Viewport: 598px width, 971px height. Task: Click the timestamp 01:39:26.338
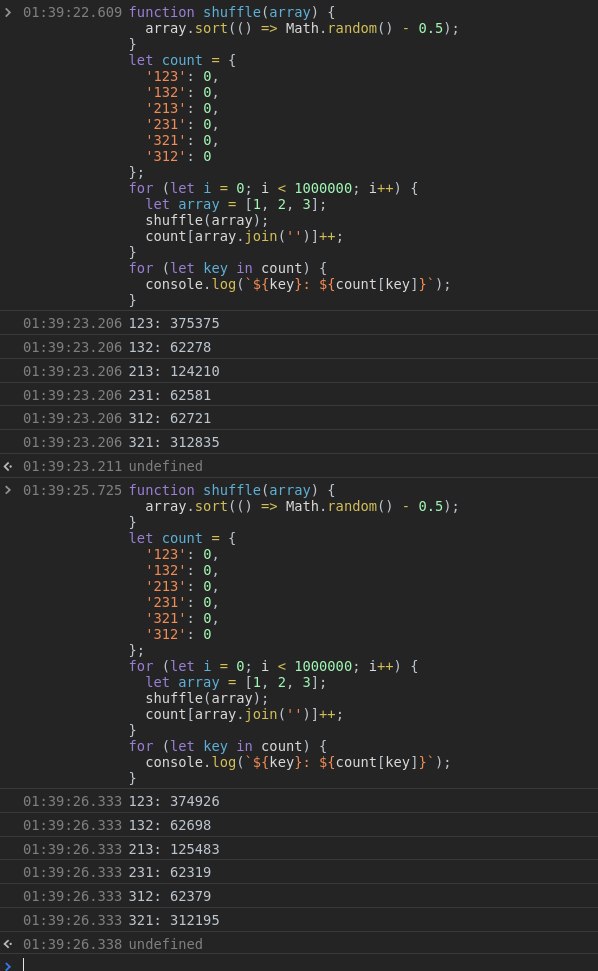click(x=72, y=944)
